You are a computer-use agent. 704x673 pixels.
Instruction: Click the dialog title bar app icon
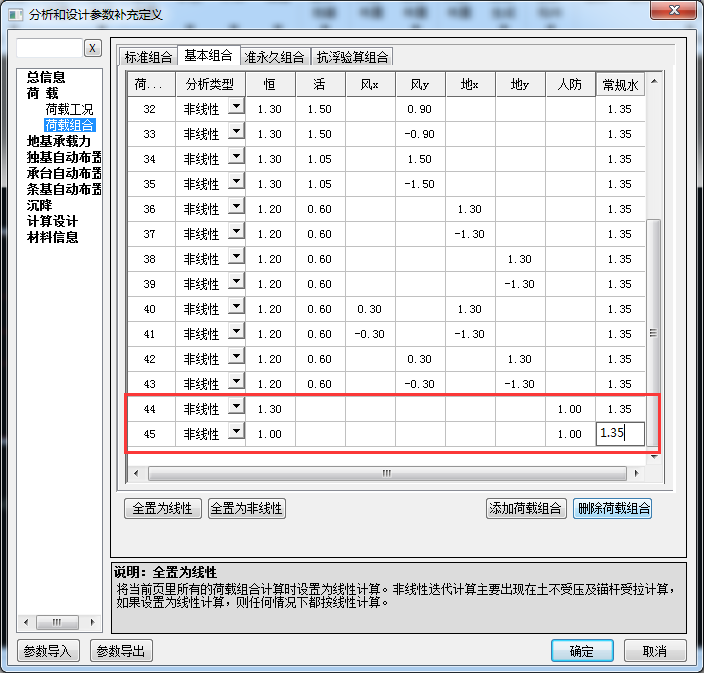pos(16,15)
